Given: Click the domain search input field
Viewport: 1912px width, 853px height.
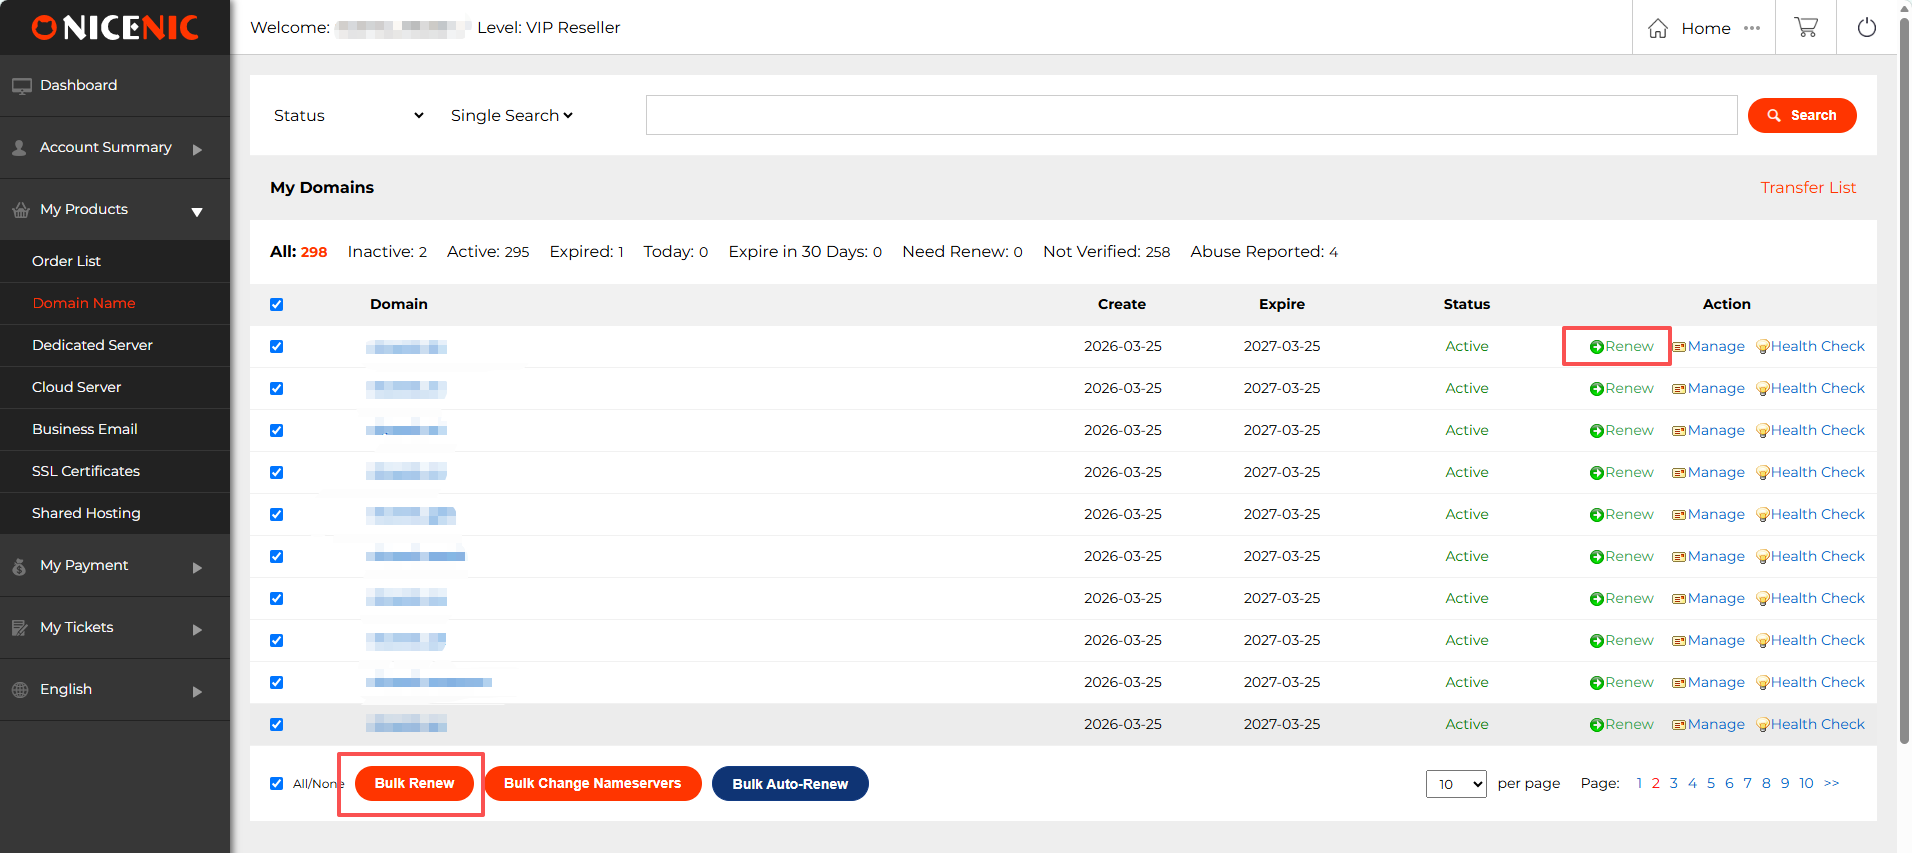Looking at the screenshot, I should 1191,115.
